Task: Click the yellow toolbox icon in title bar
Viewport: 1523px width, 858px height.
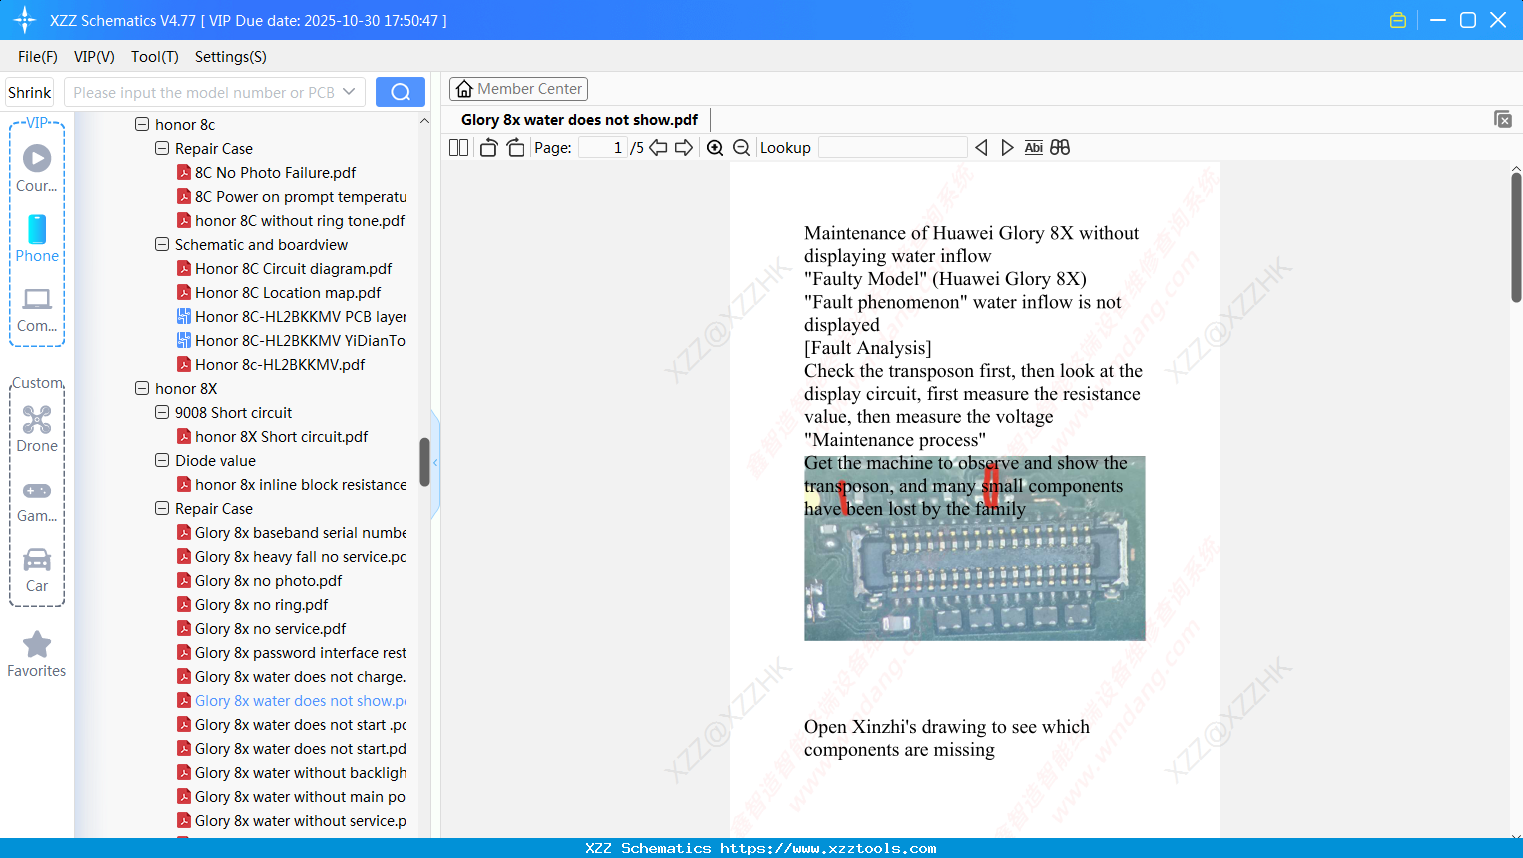Action: (1398, 20)
